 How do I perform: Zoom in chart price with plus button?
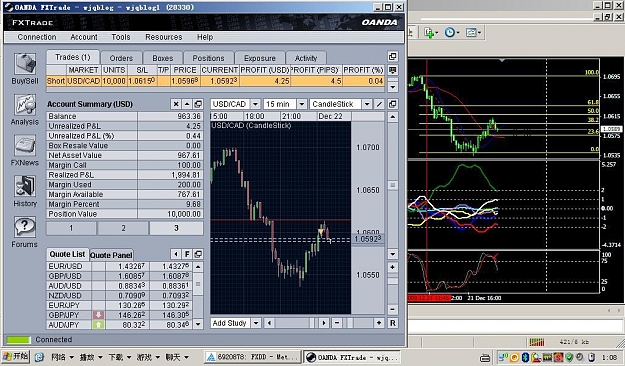[393, 267]
